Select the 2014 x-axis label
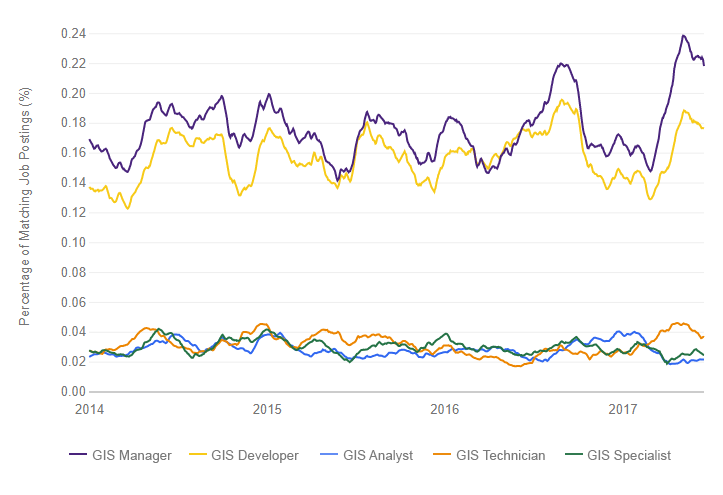Image resolution: width=723 pixels, height=495 pixels. coord(89,410)
